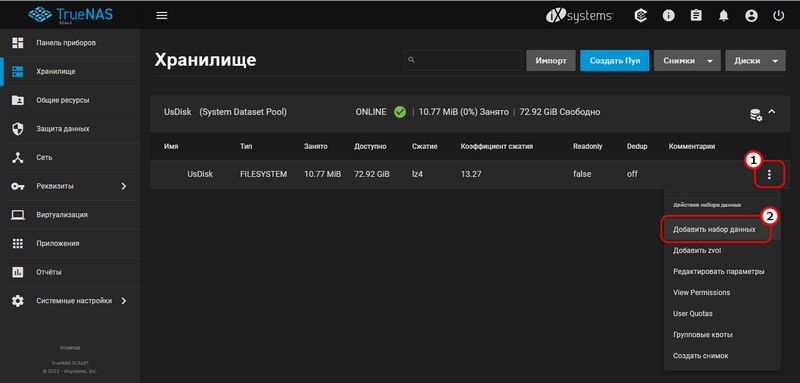The image size is (800, 383).
Task: Click the Занято column header
Action: 316,146
